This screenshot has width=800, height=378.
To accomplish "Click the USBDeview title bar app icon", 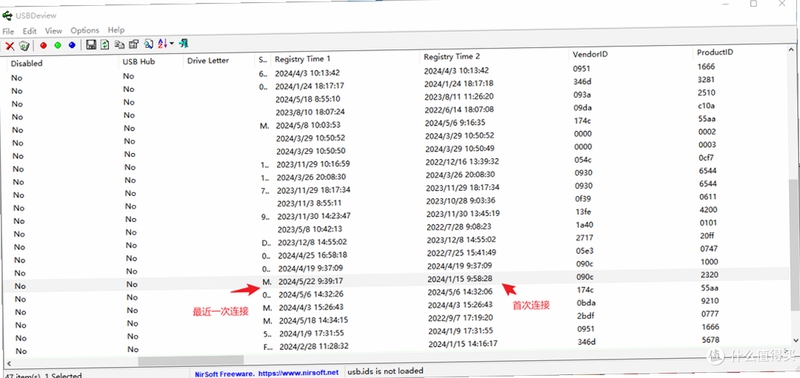I will [x=7, y=15].
